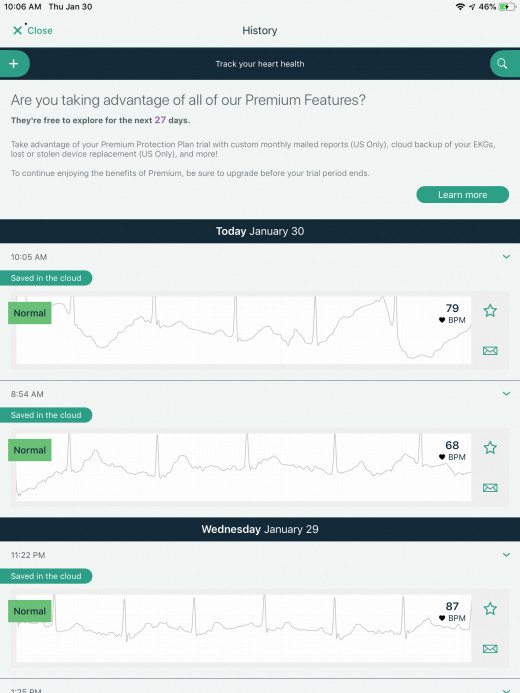Star the 8:54 AM EKG recording
This screenshot has width=520, height=693.
coord(490,448)
